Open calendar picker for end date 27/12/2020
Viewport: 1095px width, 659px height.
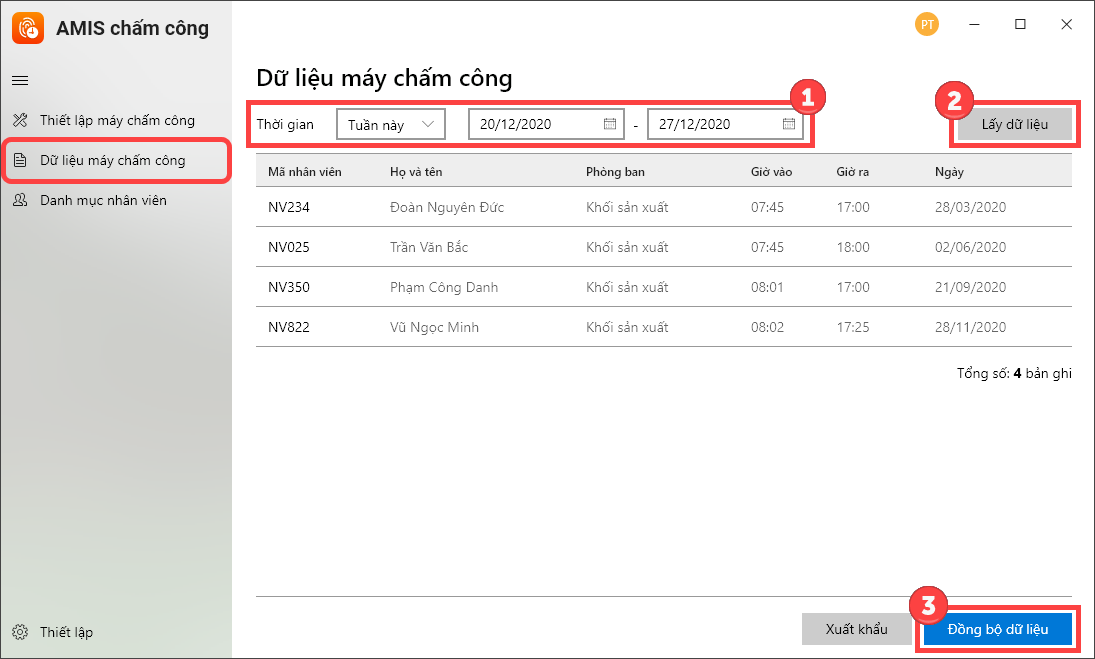click(789, 124)
